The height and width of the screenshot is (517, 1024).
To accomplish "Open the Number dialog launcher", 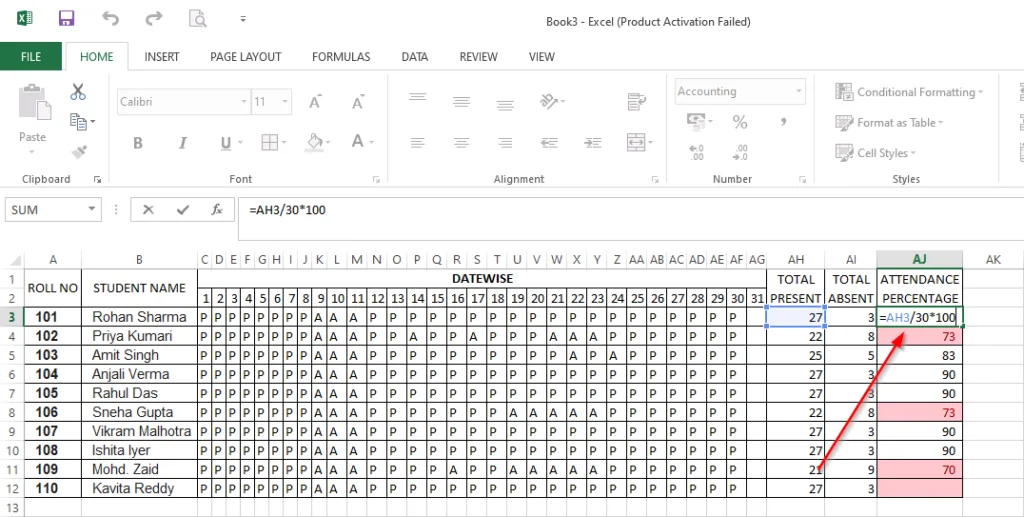I will click(802, 180).
